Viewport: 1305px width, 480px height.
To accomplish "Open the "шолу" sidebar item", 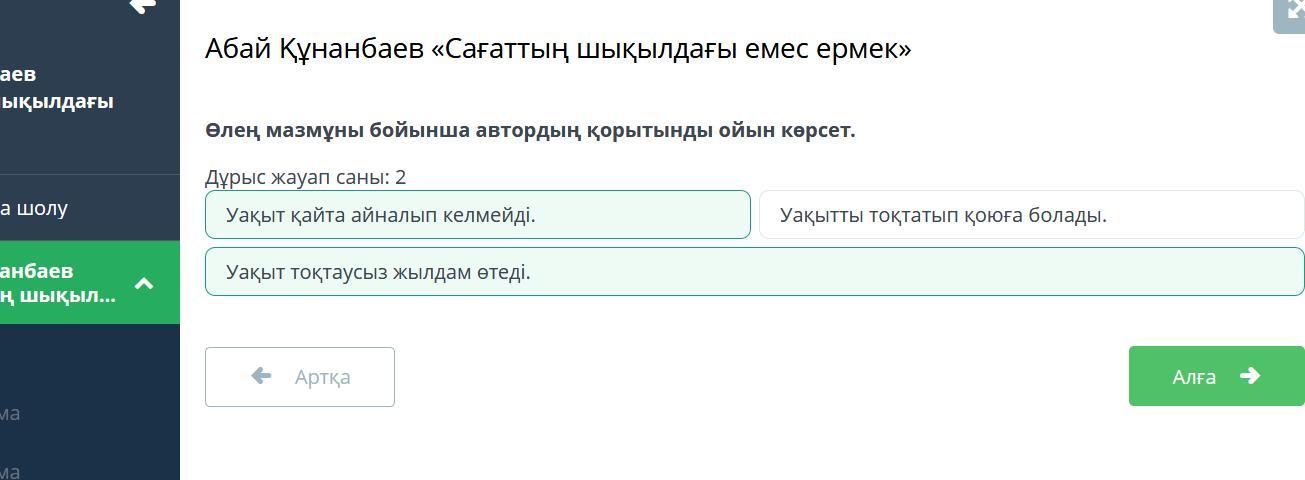I will point(35,208).
